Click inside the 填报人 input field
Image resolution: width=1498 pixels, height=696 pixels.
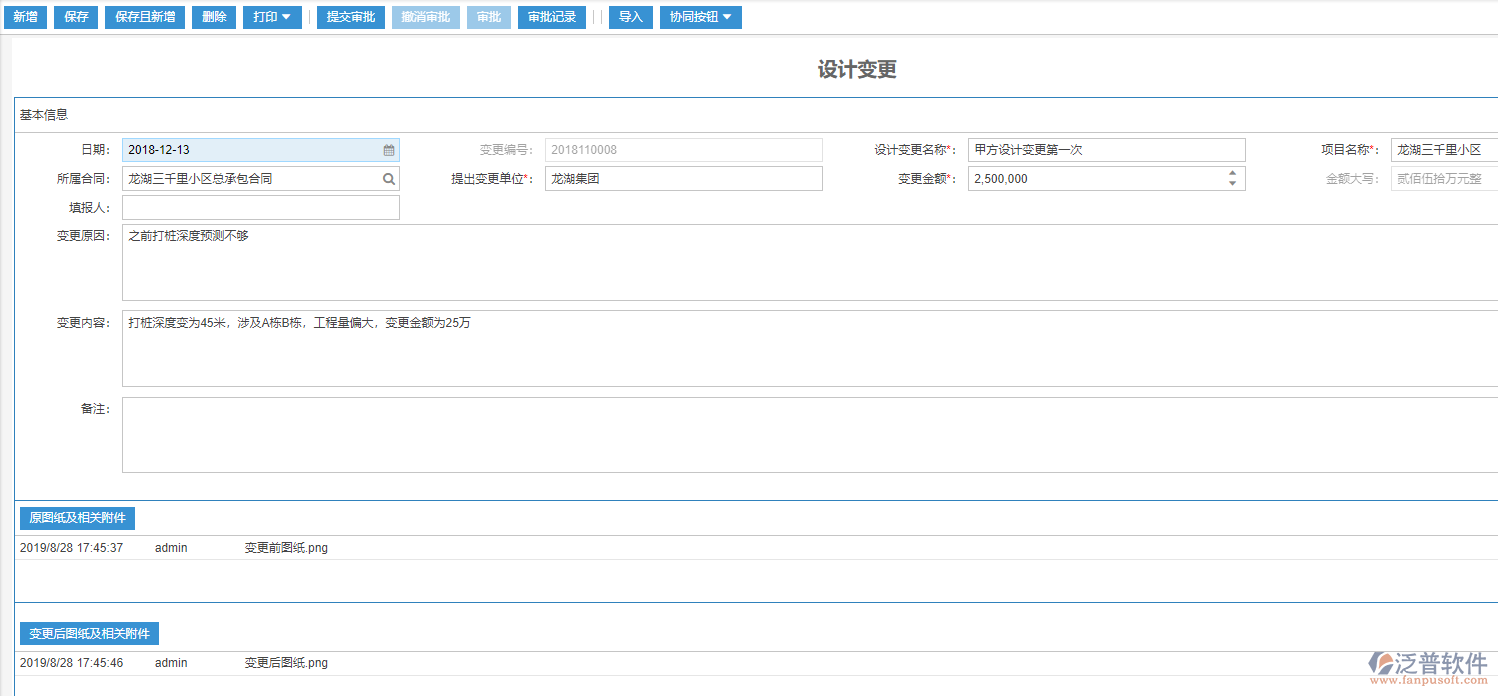[260, 207]
